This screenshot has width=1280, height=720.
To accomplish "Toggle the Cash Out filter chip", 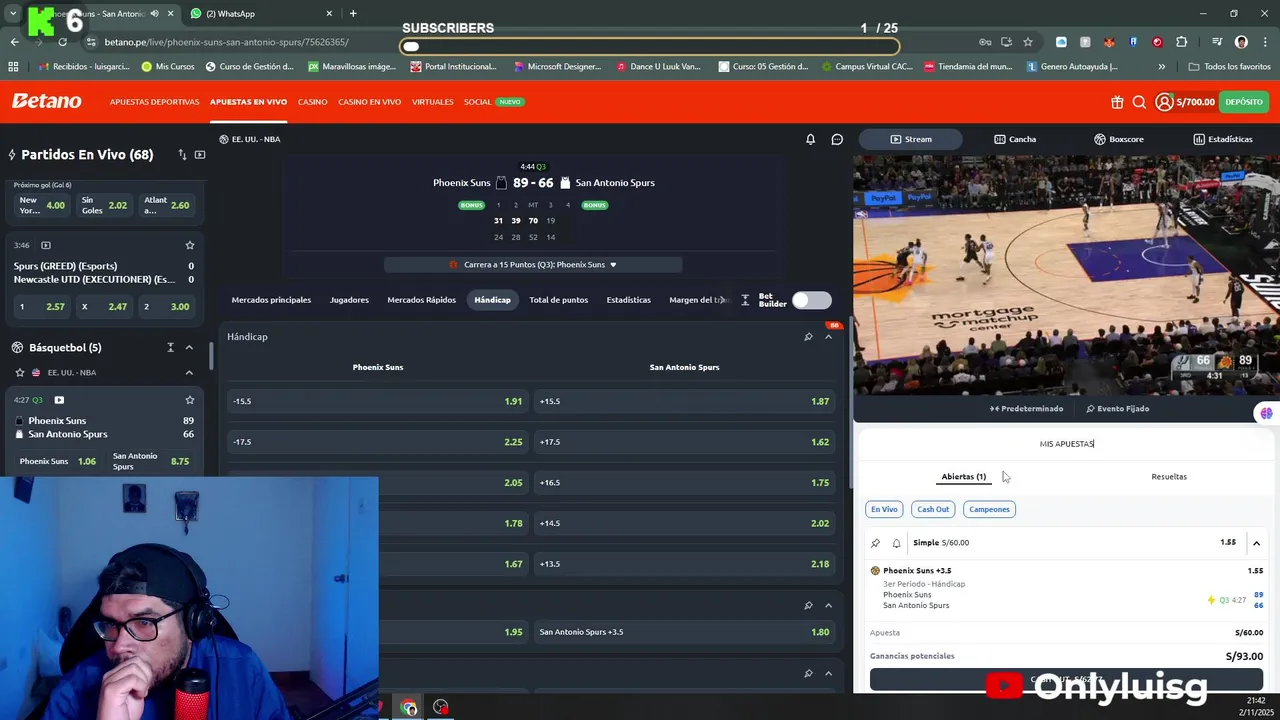I will (933, 509).
